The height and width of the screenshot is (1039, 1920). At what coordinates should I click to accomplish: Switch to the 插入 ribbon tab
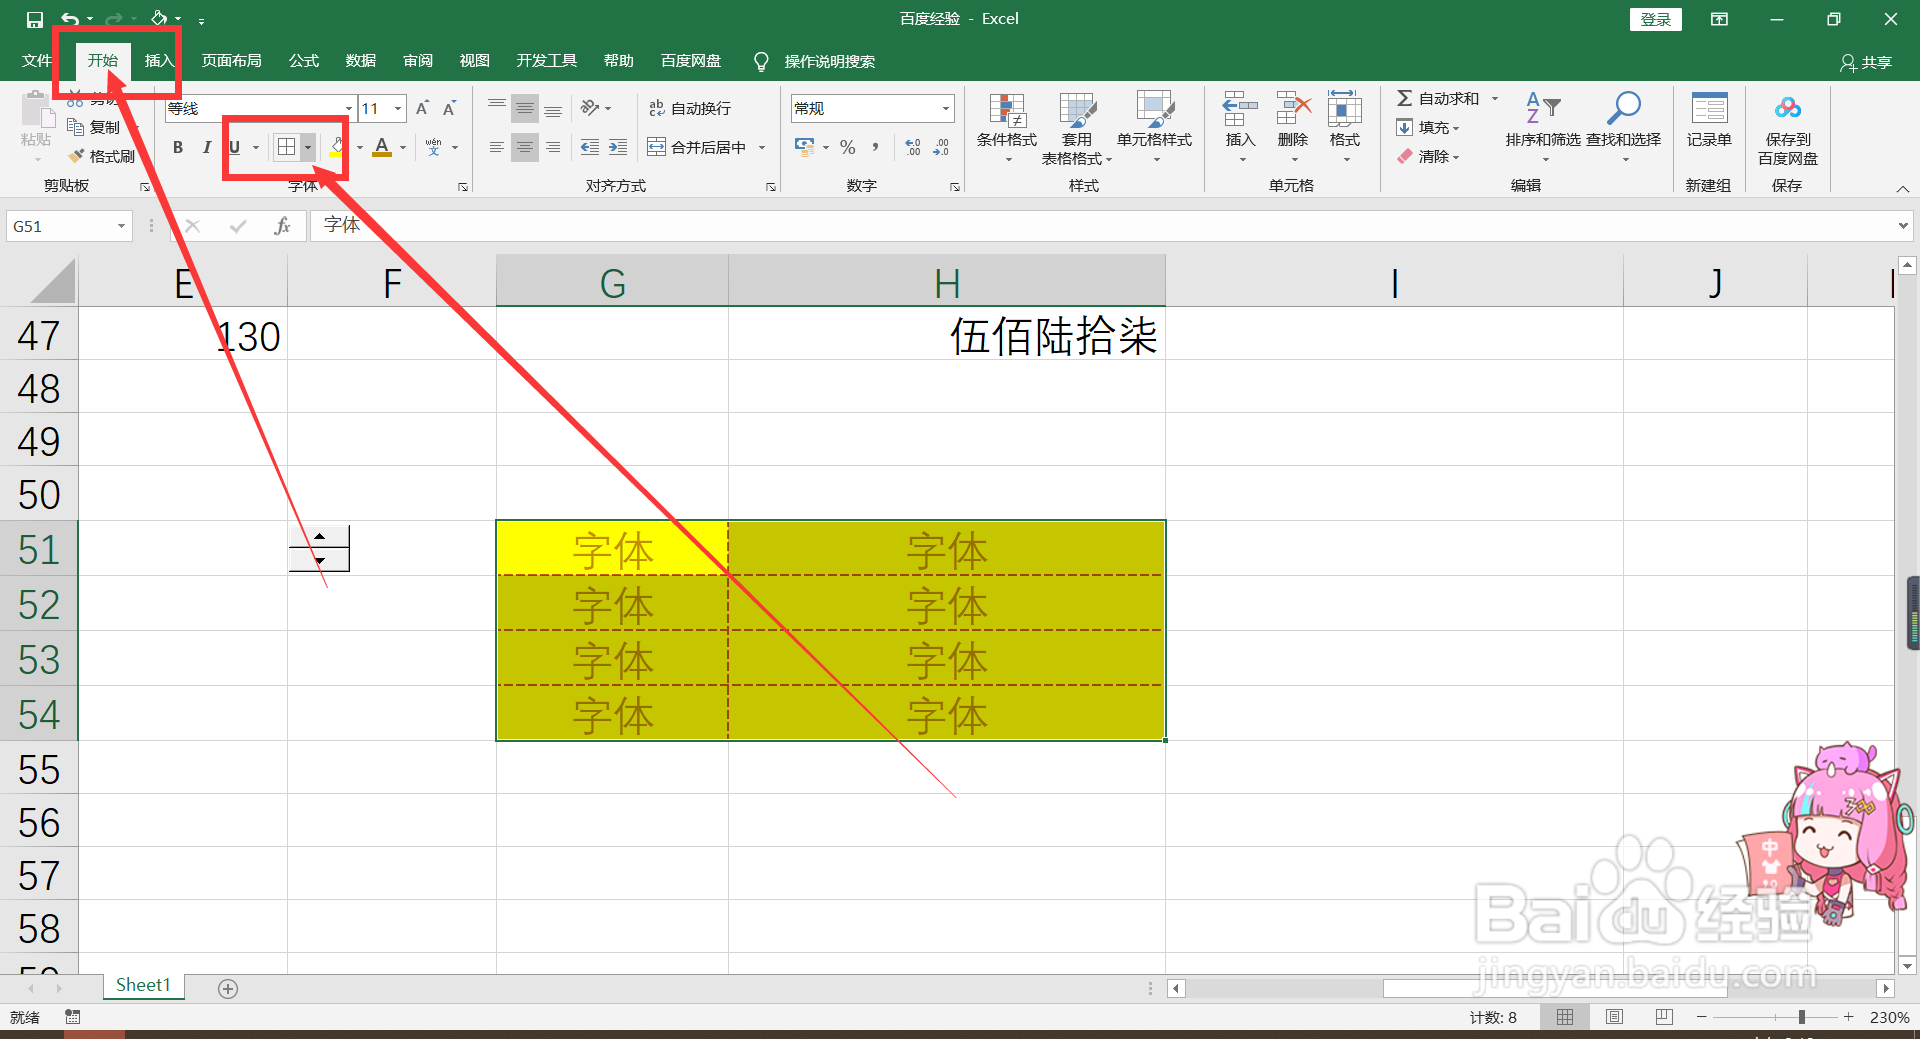(158, 60)
